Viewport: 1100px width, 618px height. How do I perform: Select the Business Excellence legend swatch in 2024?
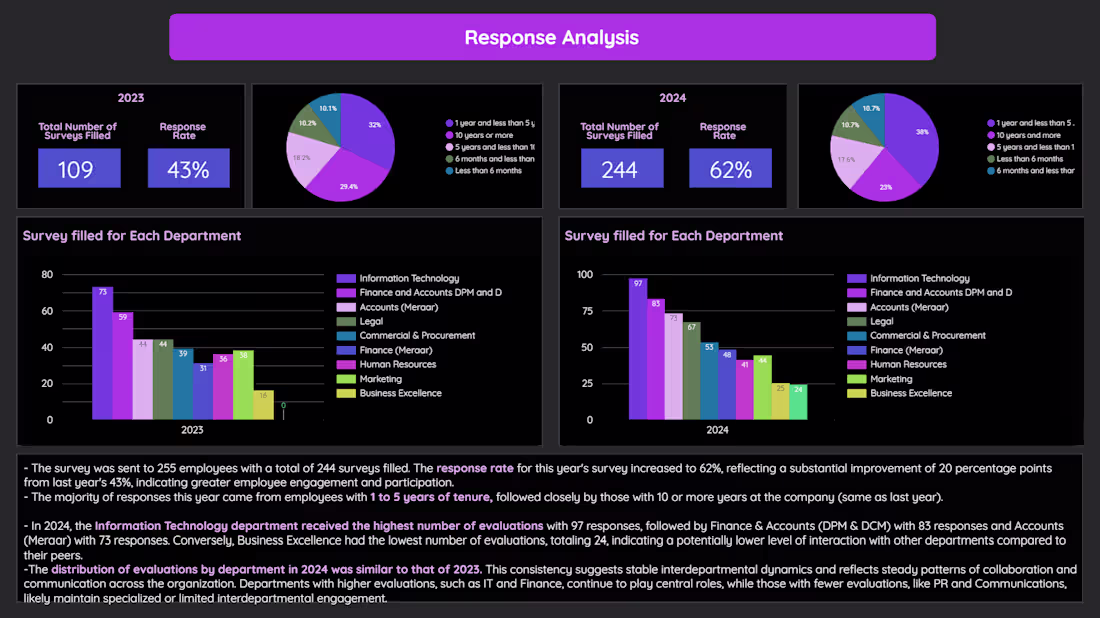point(856,394)
